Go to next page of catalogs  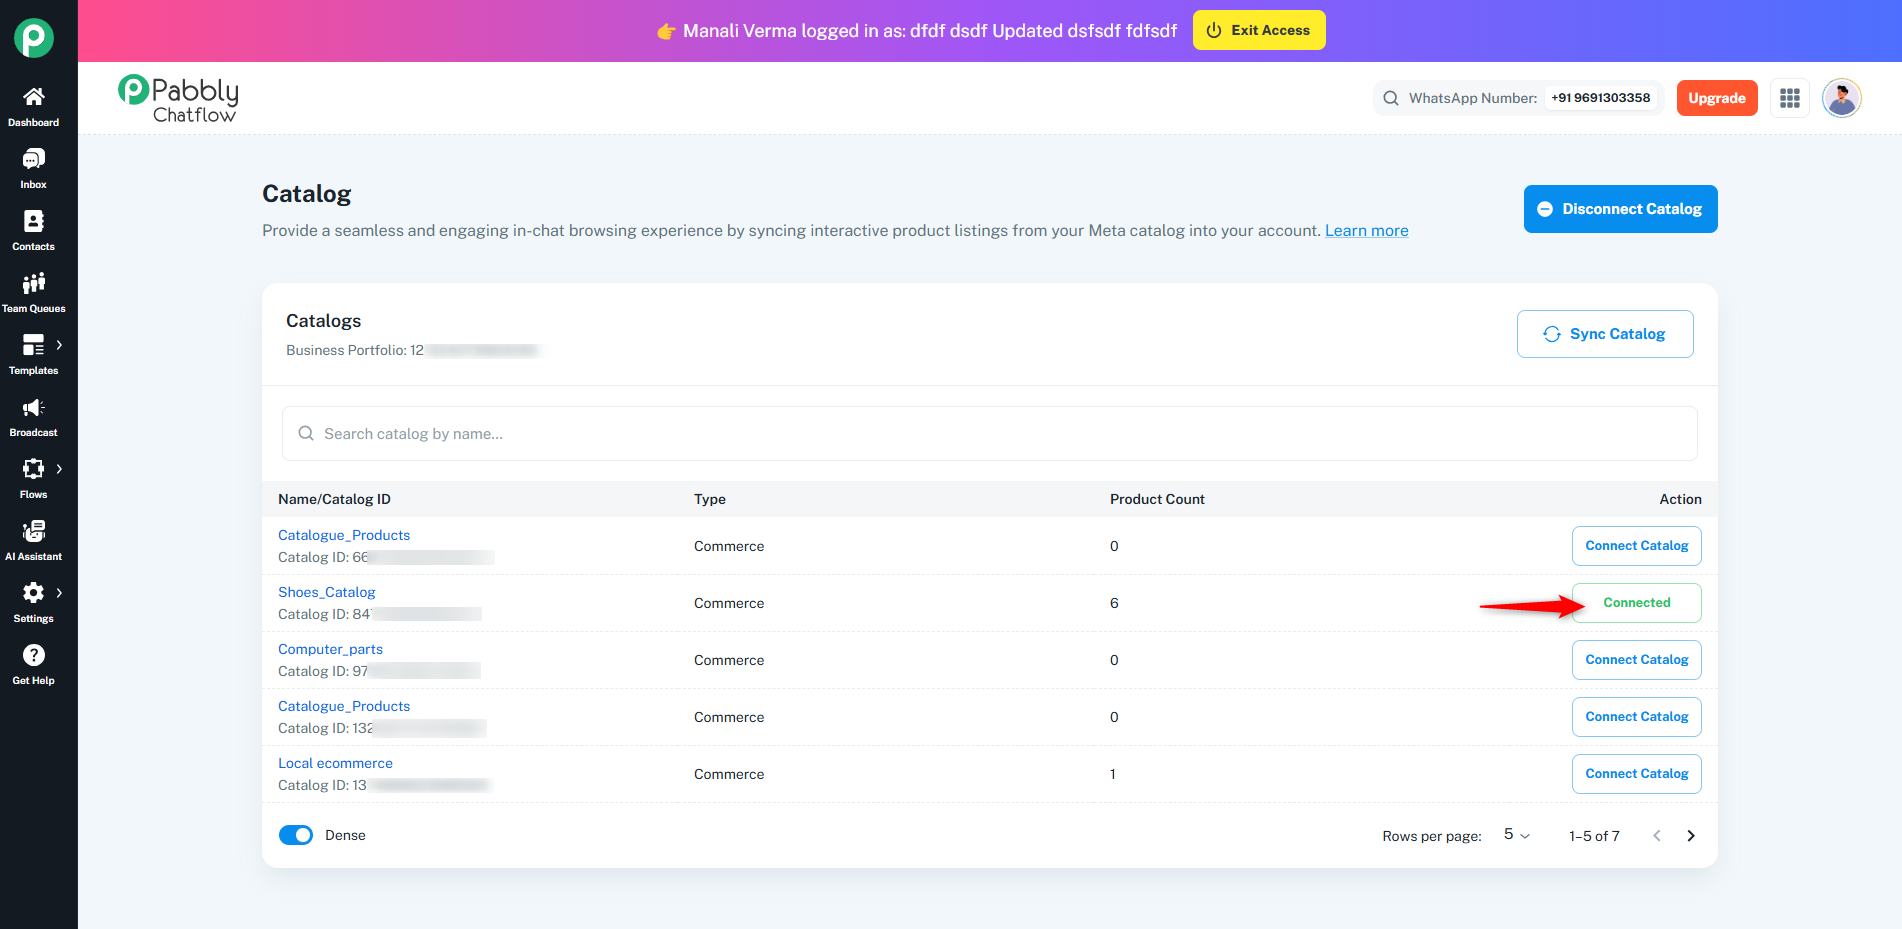click(x=1691, y=836)
